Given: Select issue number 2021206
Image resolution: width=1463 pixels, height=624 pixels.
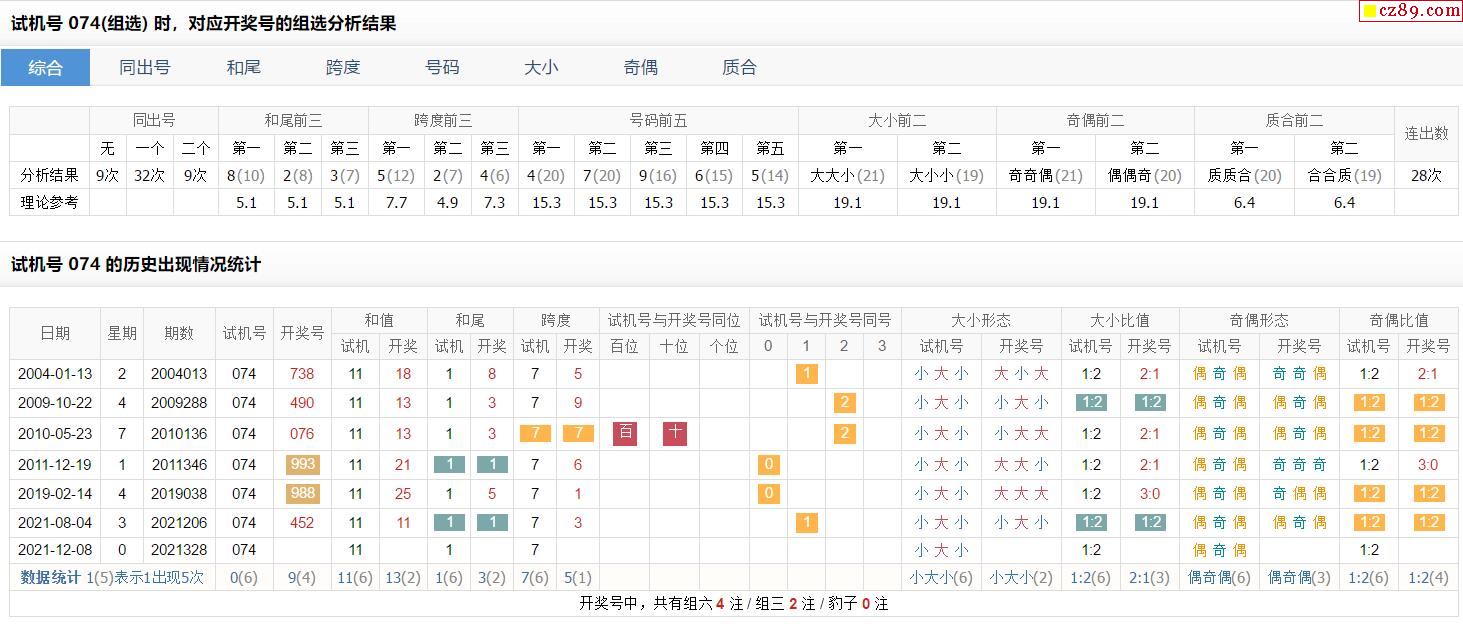Looking at the screenshot, I should pos(179,522).
